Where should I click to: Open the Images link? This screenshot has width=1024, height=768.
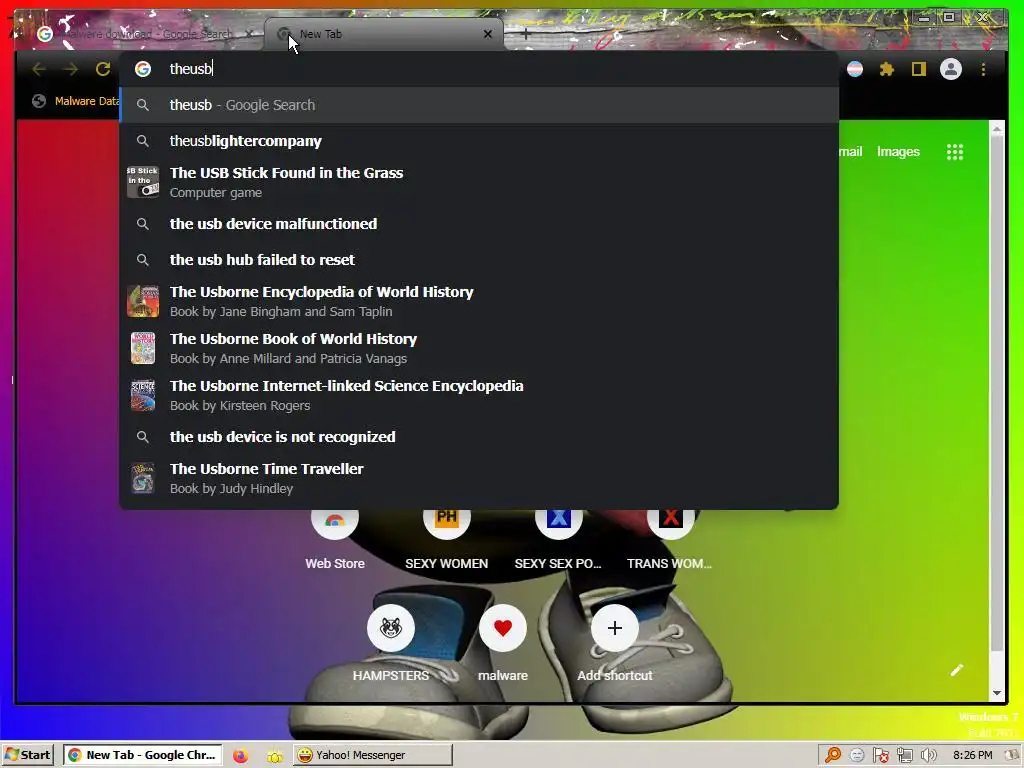coord(898,152)
